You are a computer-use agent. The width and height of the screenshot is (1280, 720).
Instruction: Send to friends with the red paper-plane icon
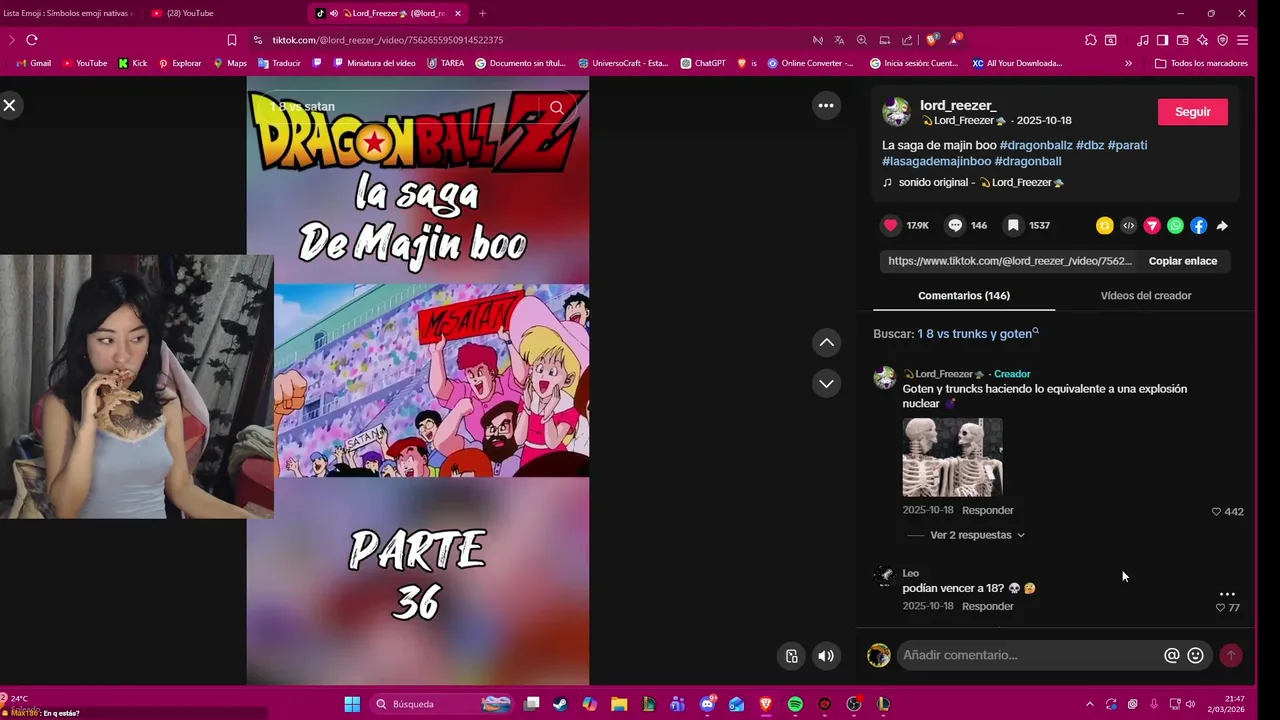point(1152,226)
